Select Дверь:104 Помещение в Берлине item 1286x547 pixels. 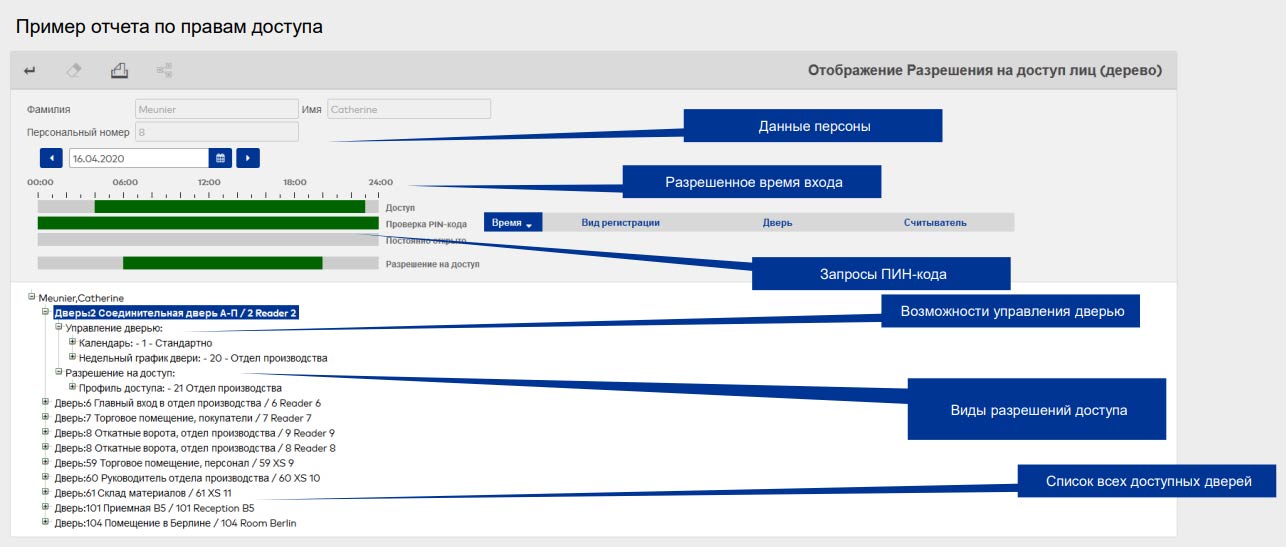(x=175, y=523)
